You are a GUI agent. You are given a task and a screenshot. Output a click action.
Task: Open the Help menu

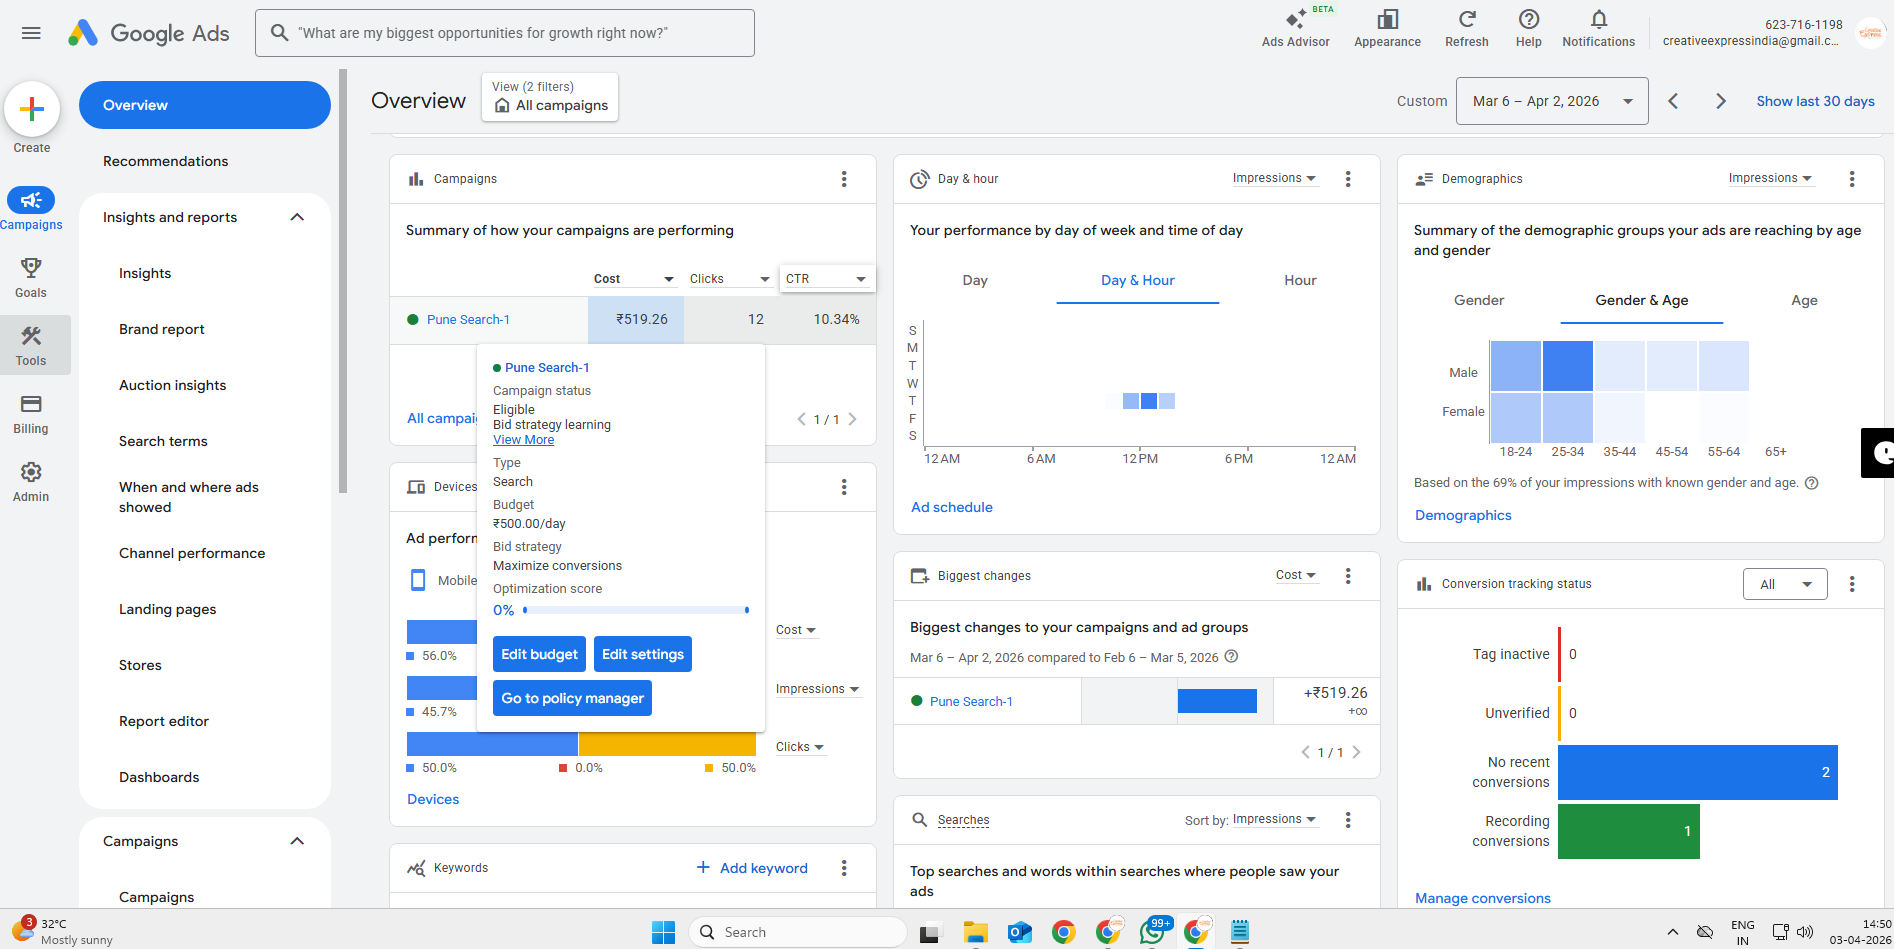coord(1528,28)
